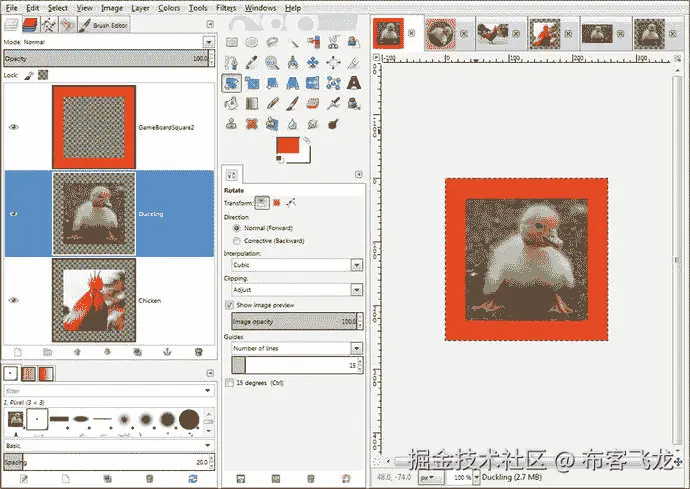Create a new layer
This screenshot has width=690, height=489.
(18, 352)
